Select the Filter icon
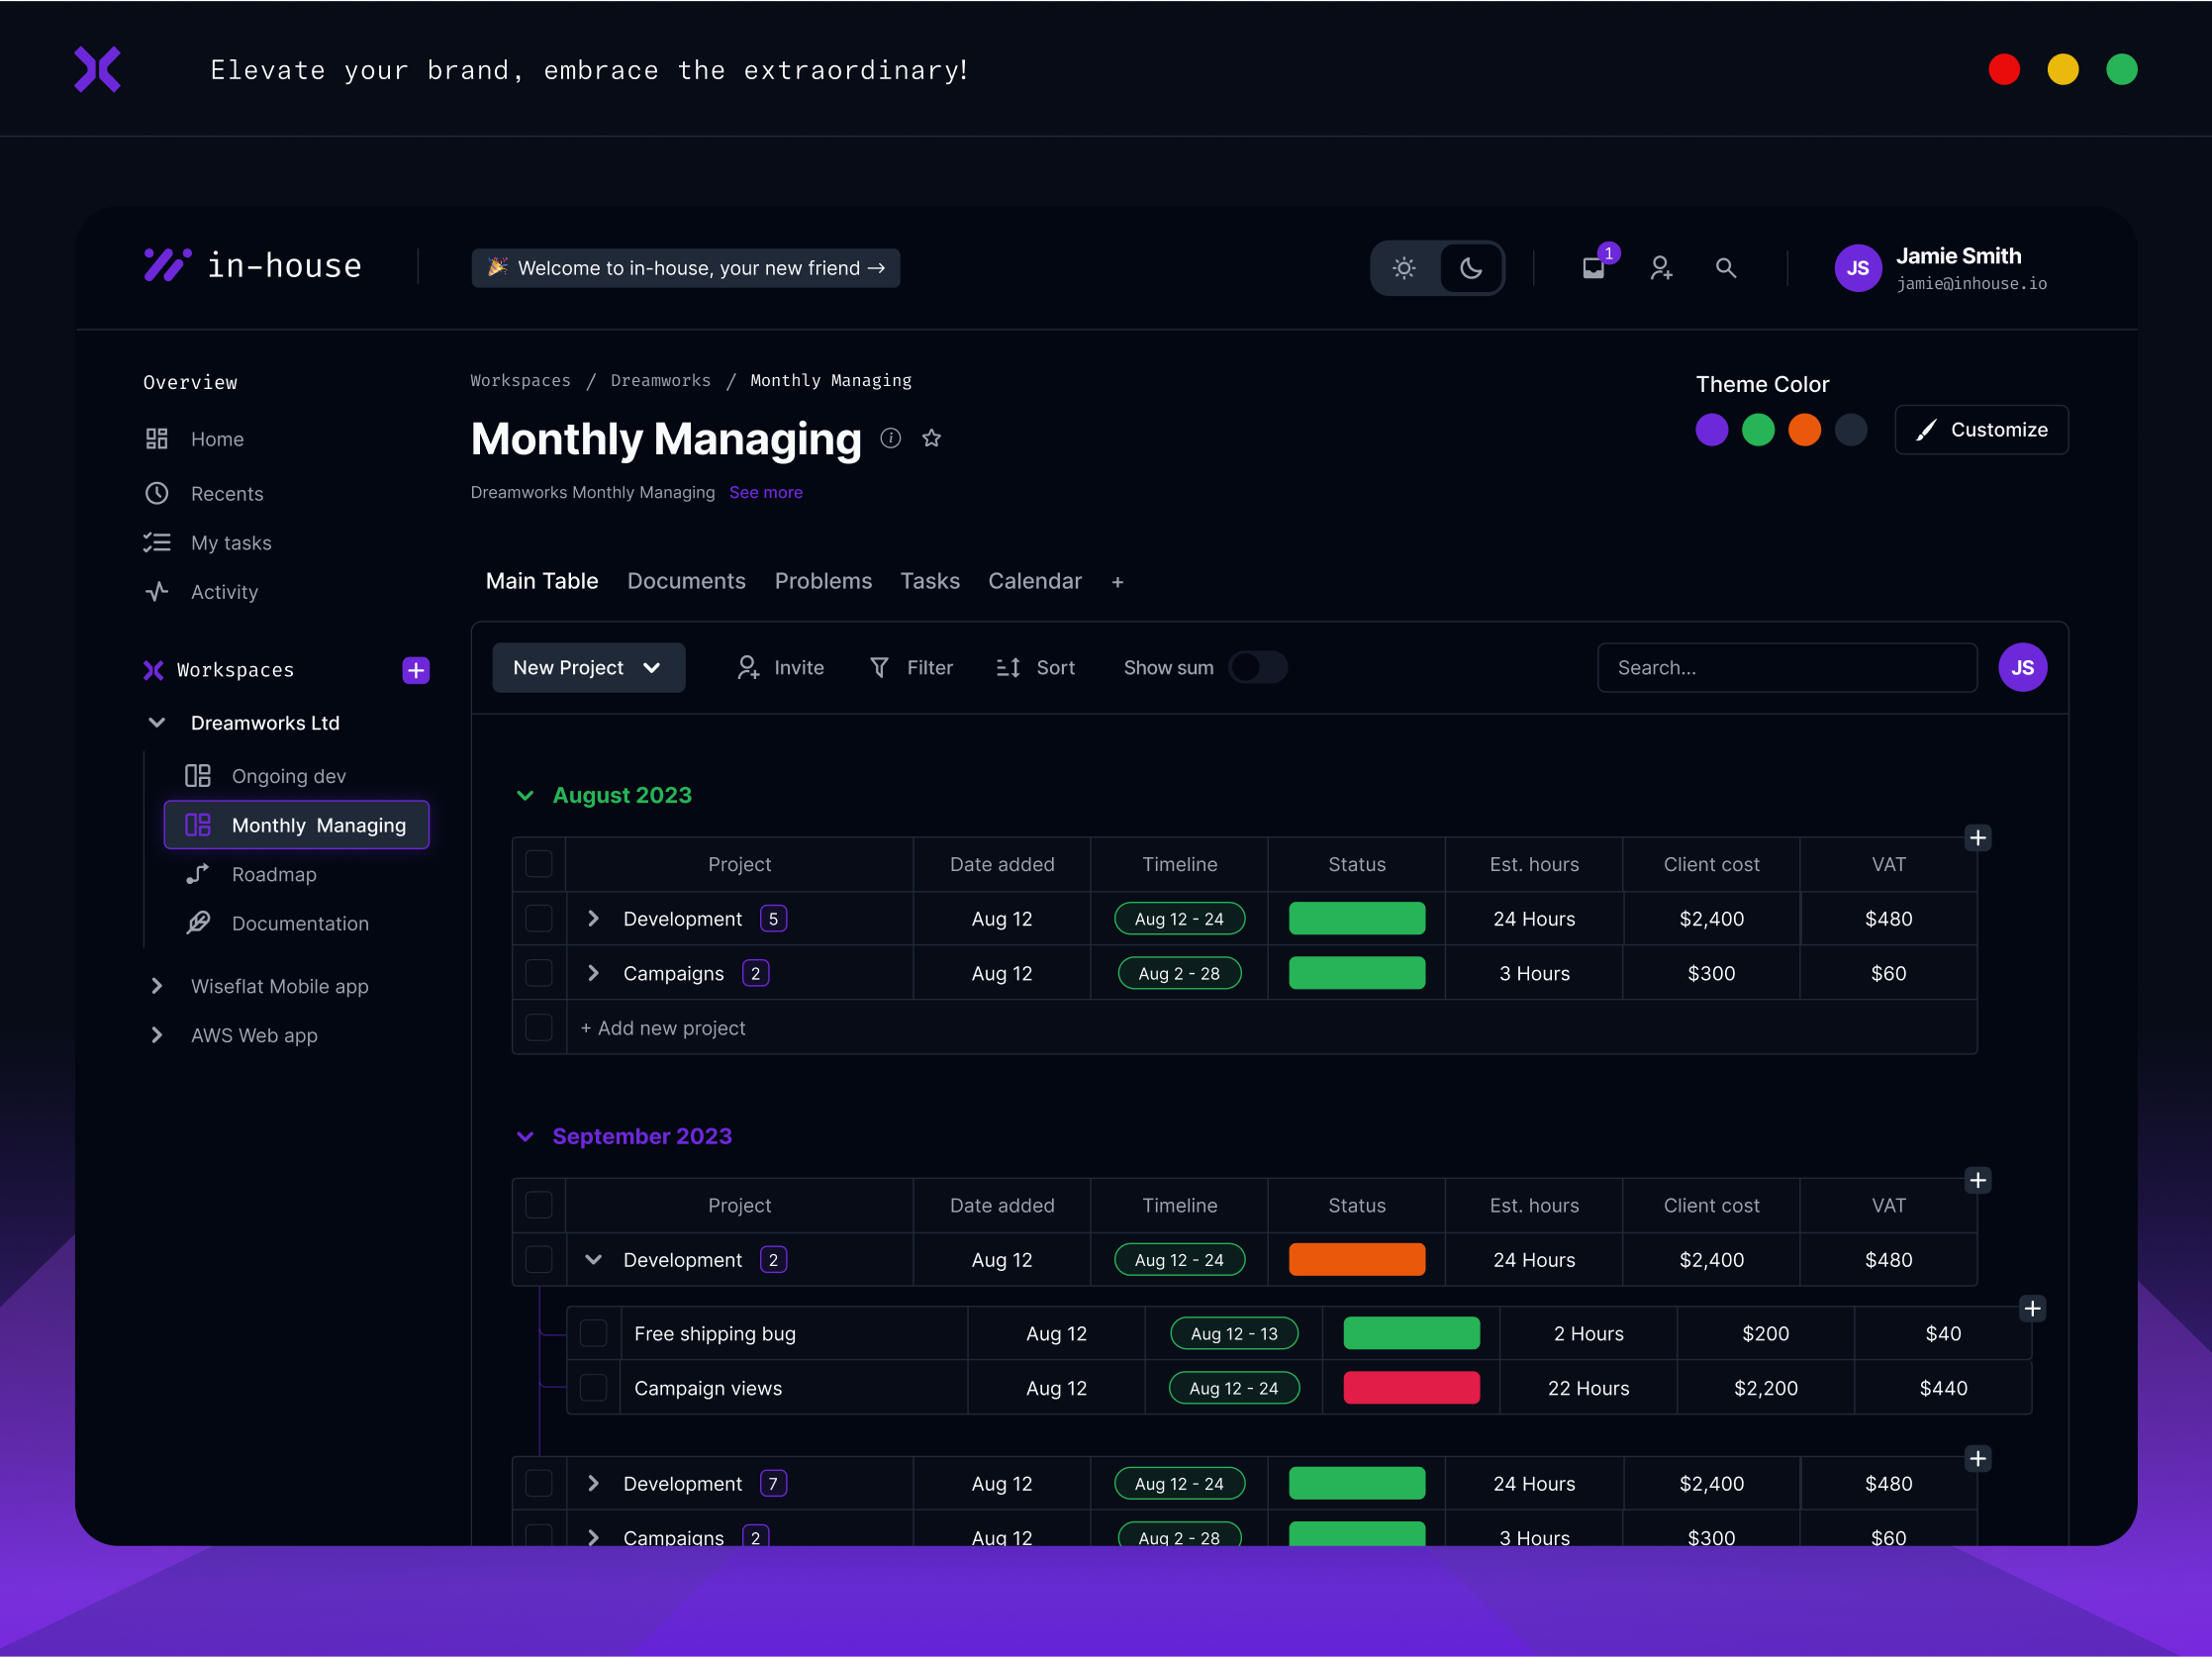Image resolution: width=2212 pixels, height=1657 pixels. (x=879, y=667)
